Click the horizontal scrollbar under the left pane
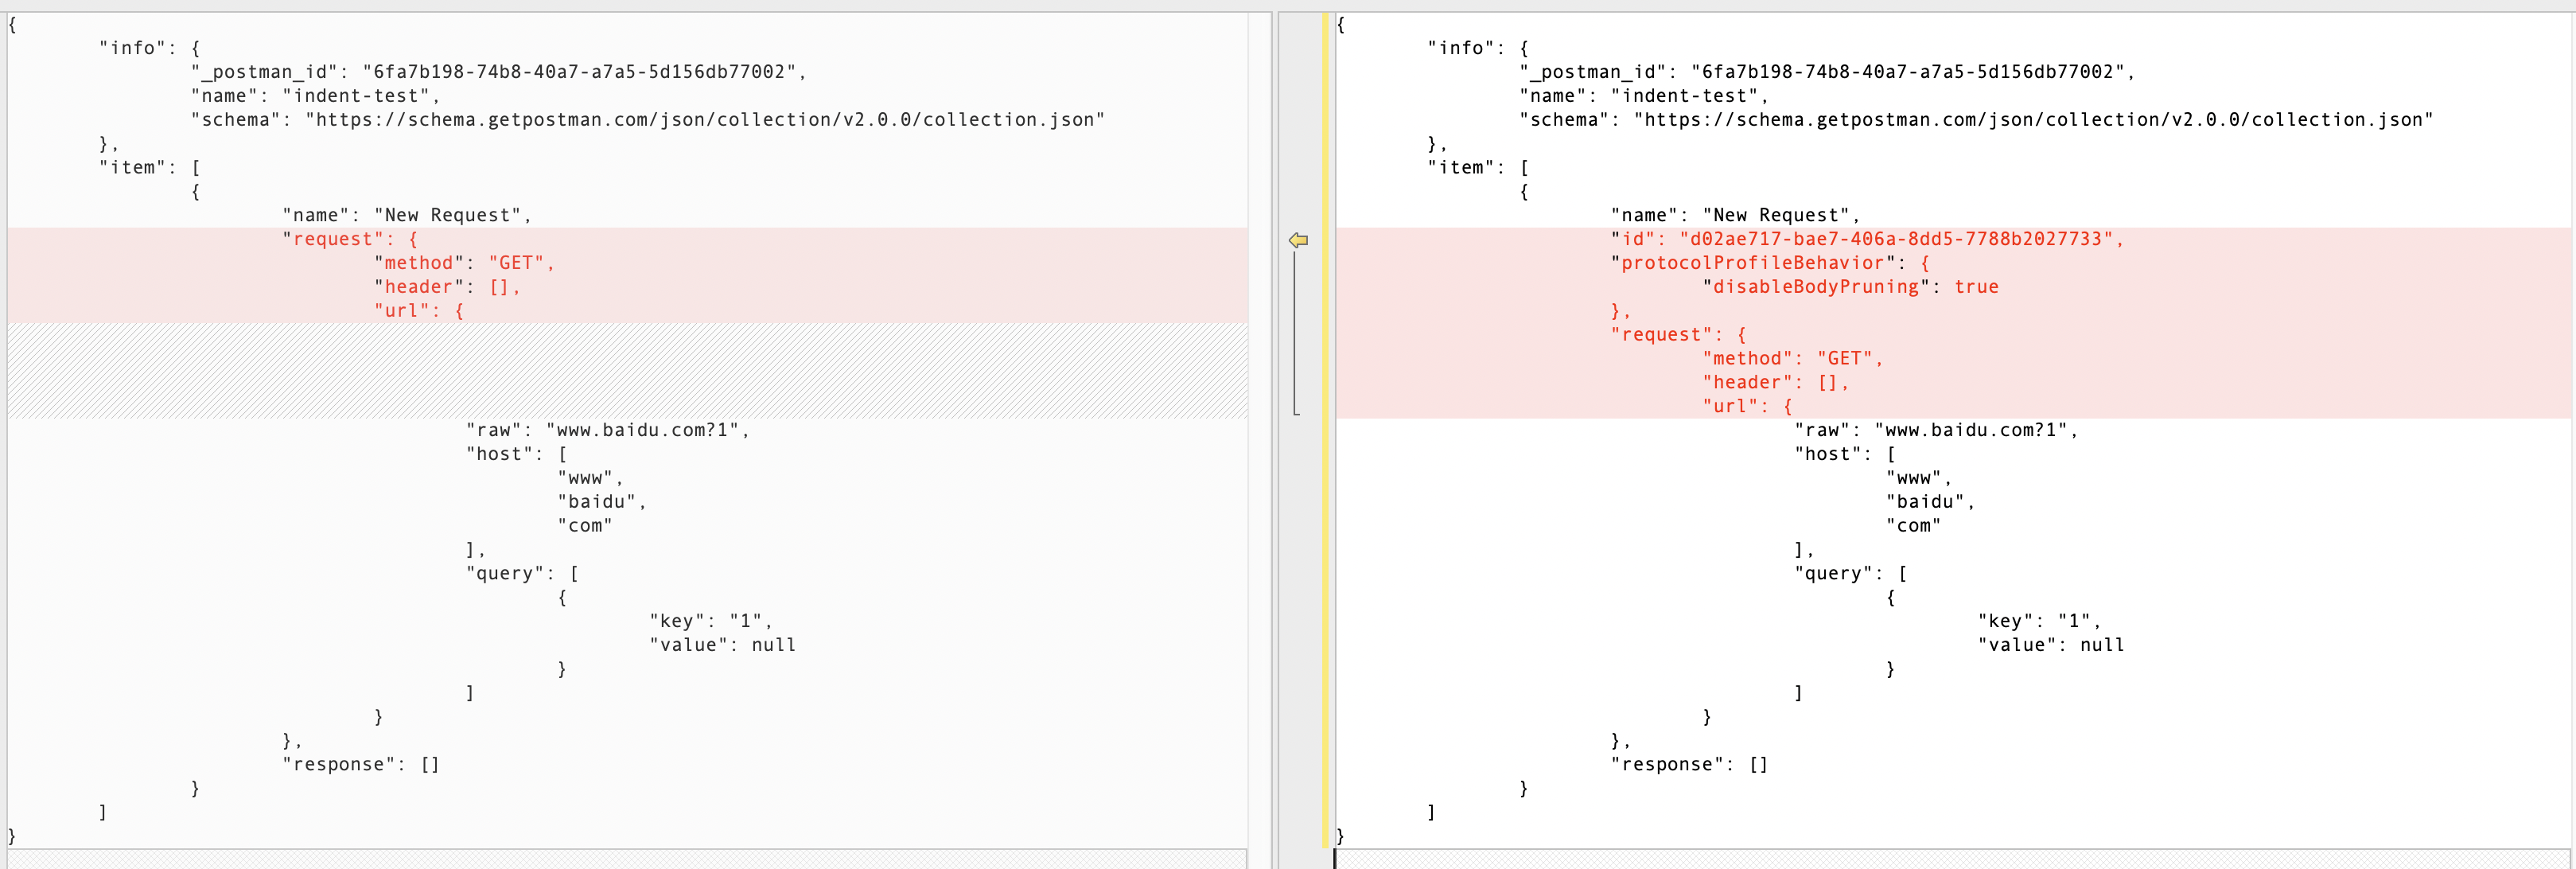This screenshot has width=2576, height=869. 620,861
